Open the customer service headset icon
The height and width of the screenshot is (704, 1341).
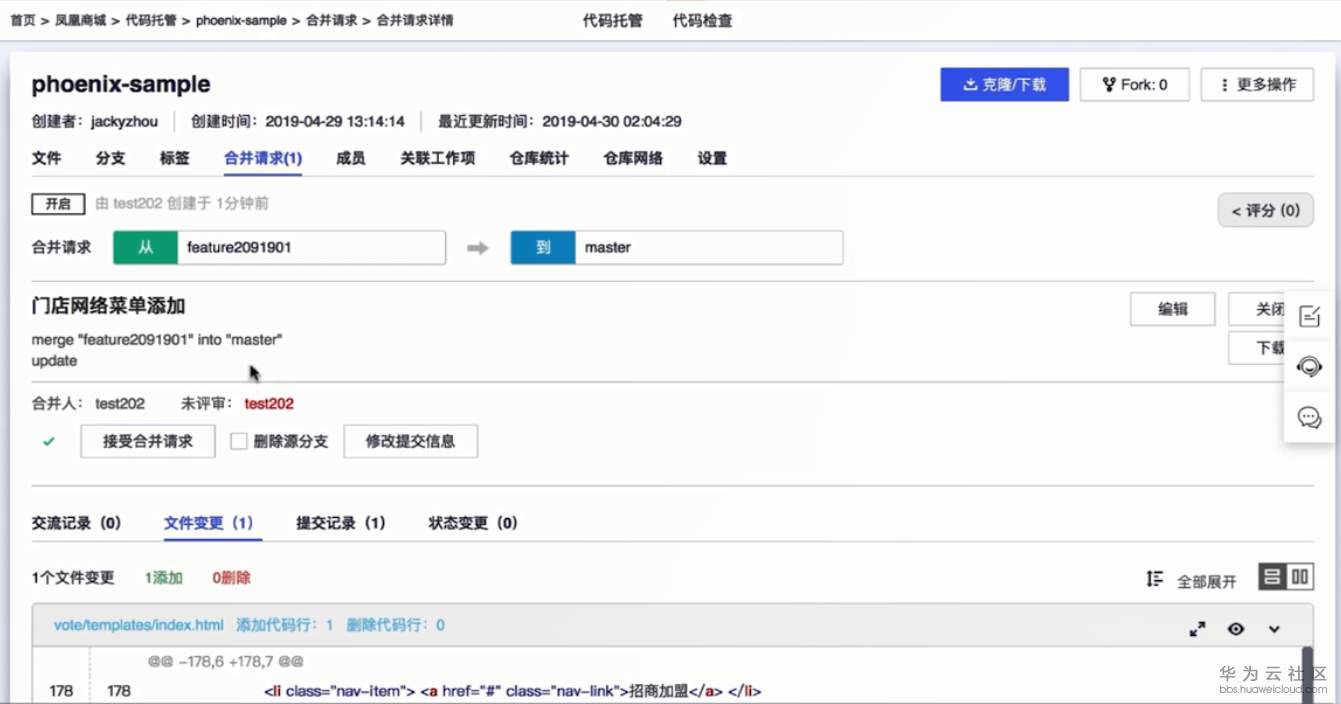[1309, 367]
